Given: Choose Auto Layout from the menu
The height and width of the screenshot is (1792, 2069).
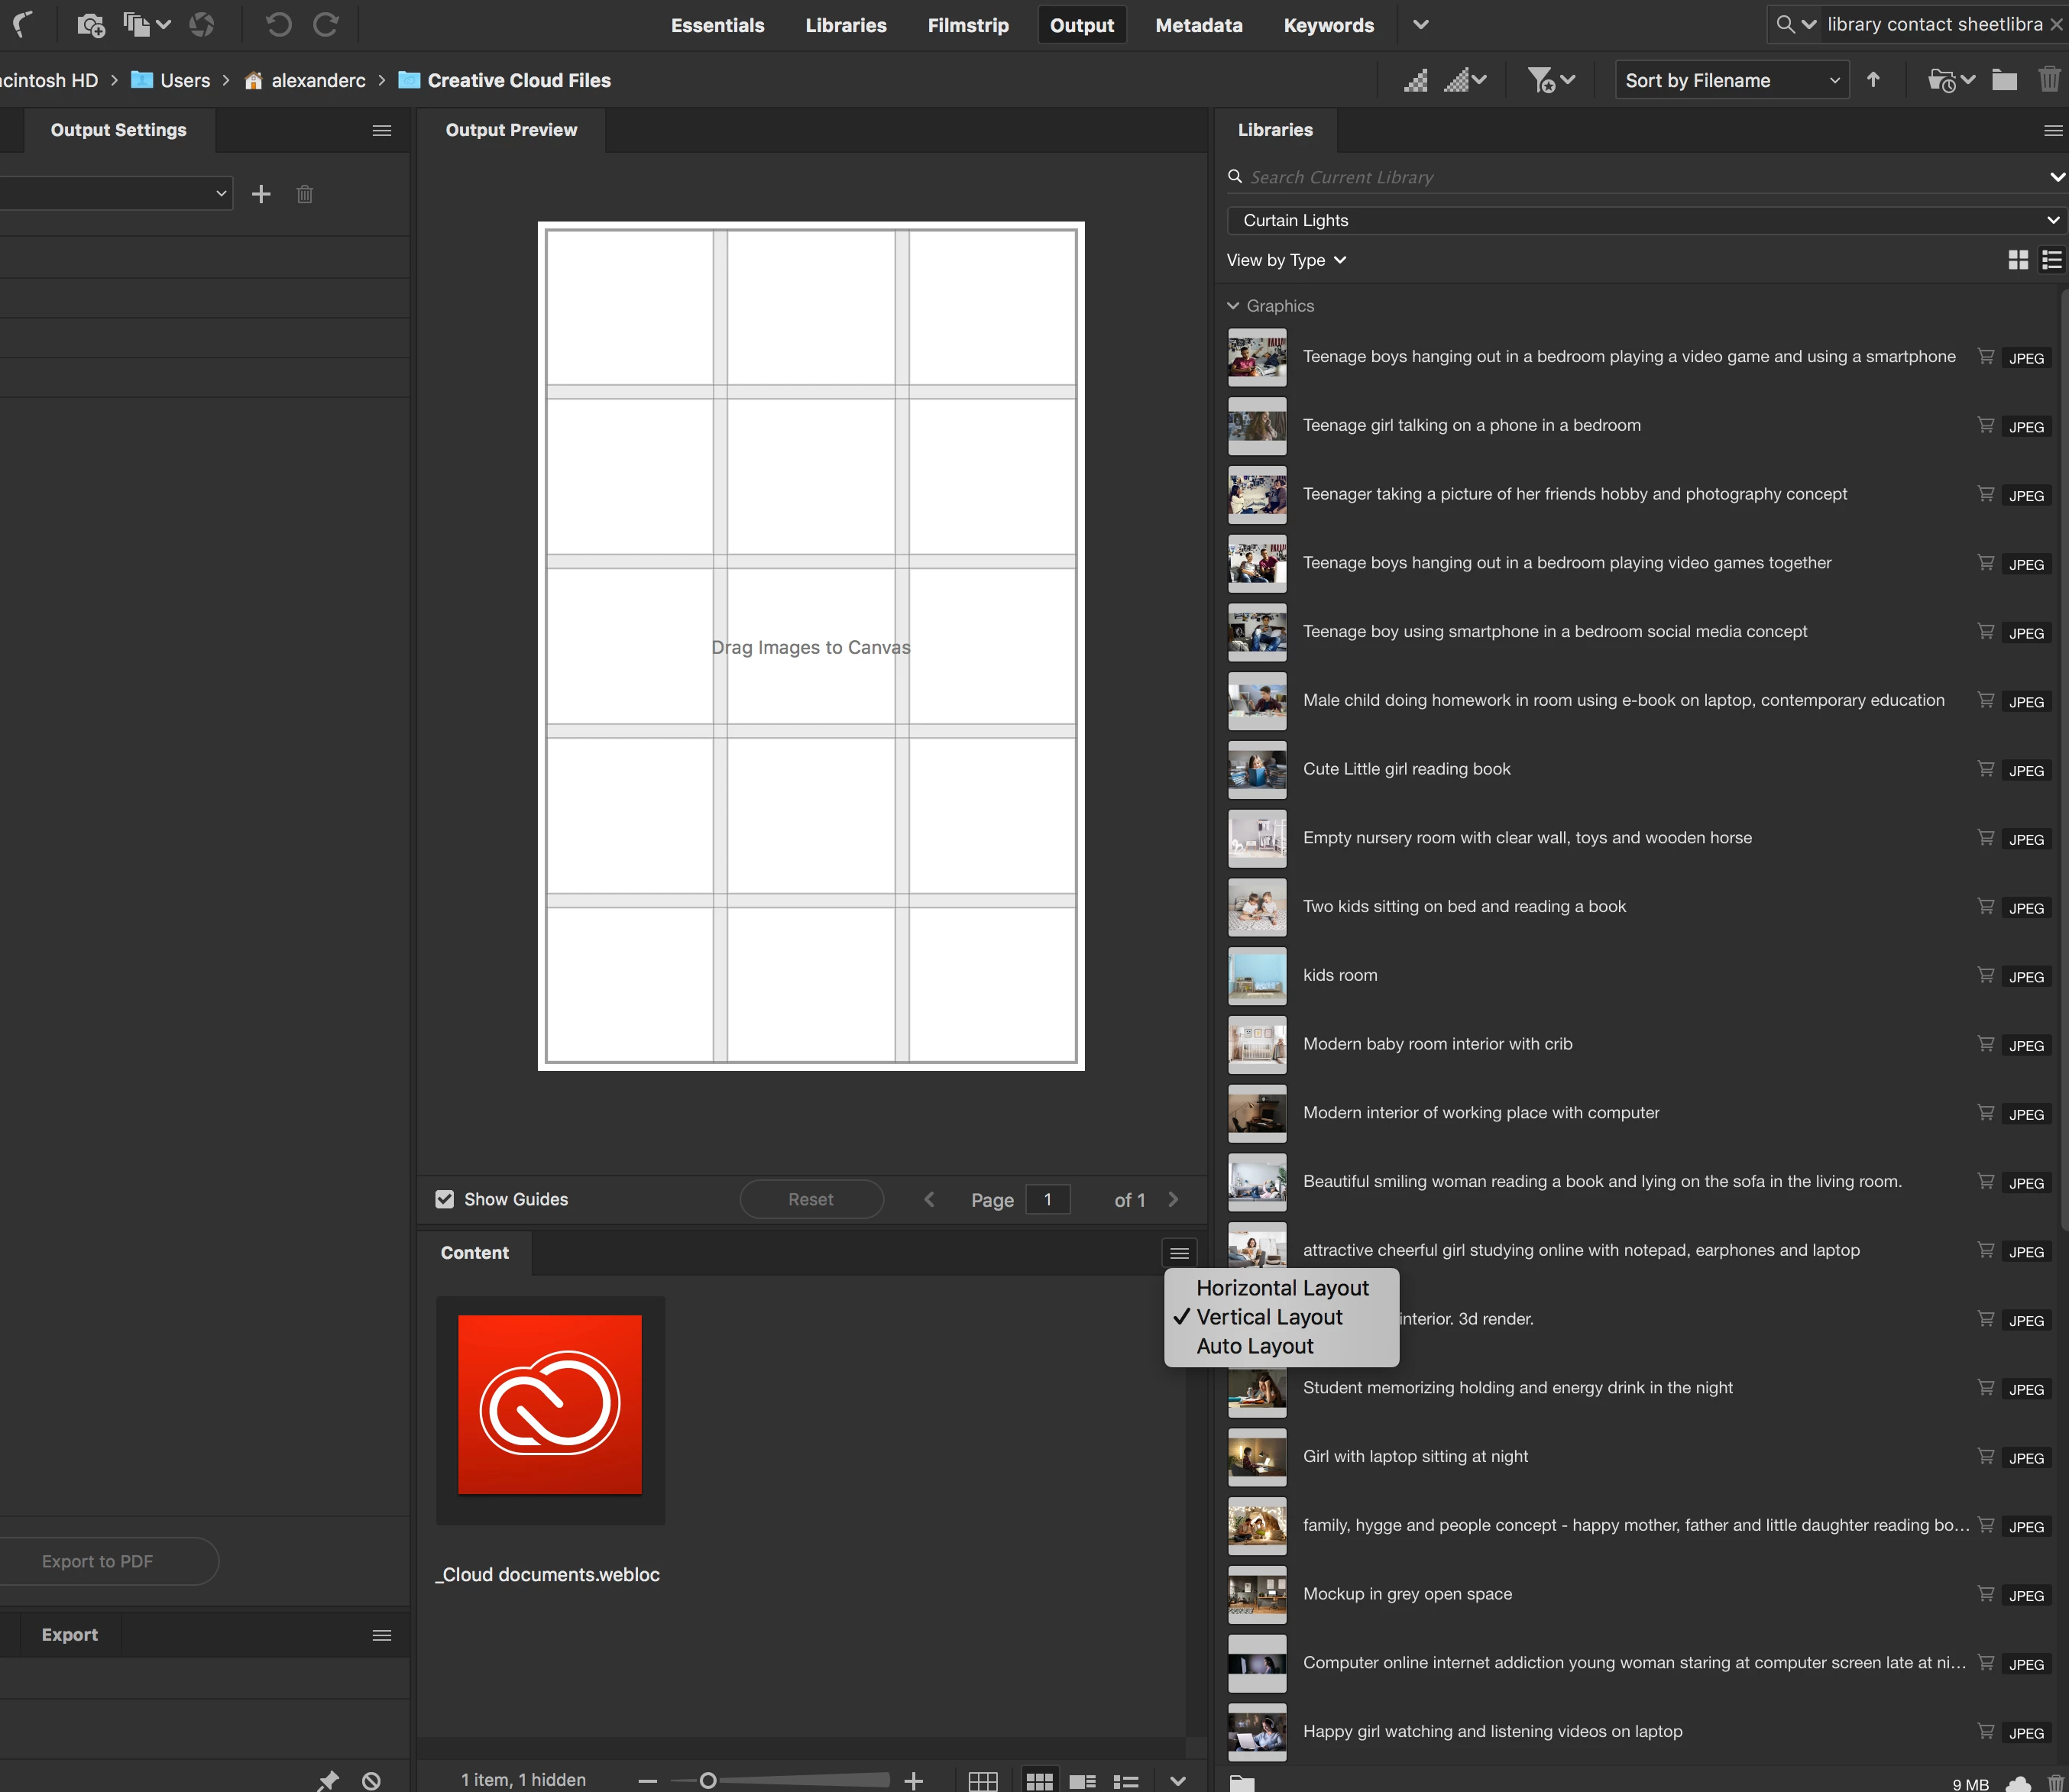Looking at the screenshot, I should [x=1254, y=1346].
